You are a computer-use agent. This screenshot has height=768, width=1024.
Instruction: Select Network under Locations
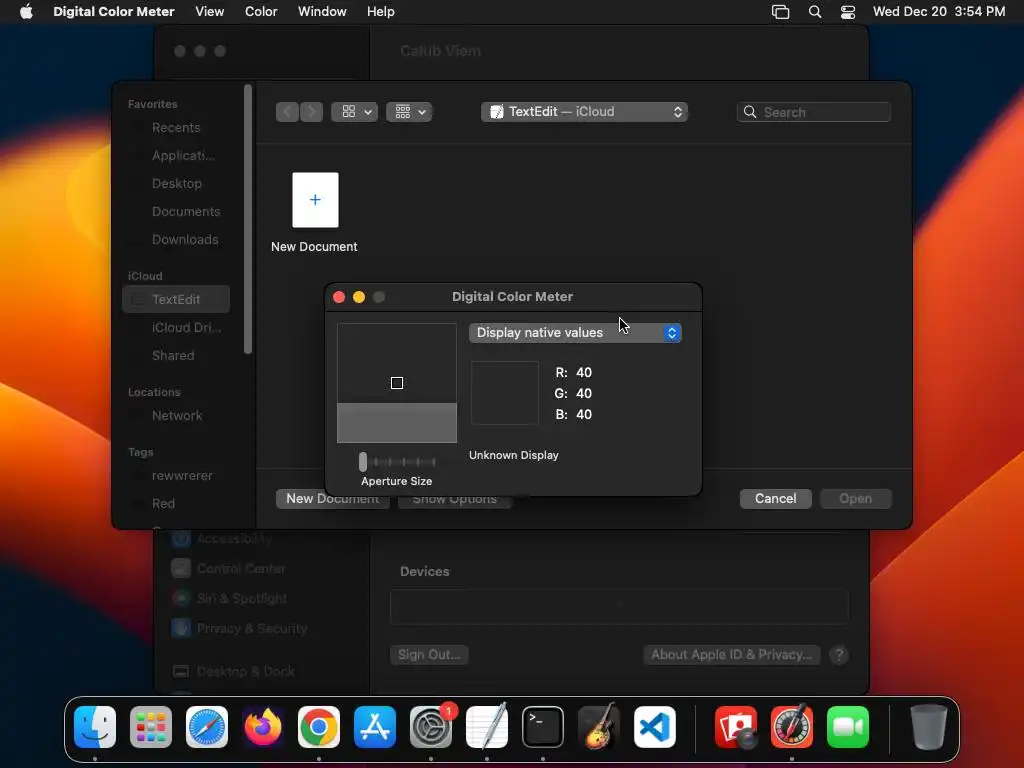click(x=176, y=415)
